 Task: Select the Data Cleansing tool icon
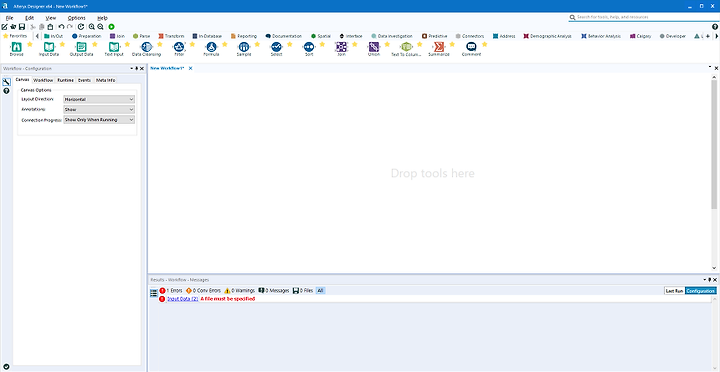pyautogui.click(x=146, y=46)
